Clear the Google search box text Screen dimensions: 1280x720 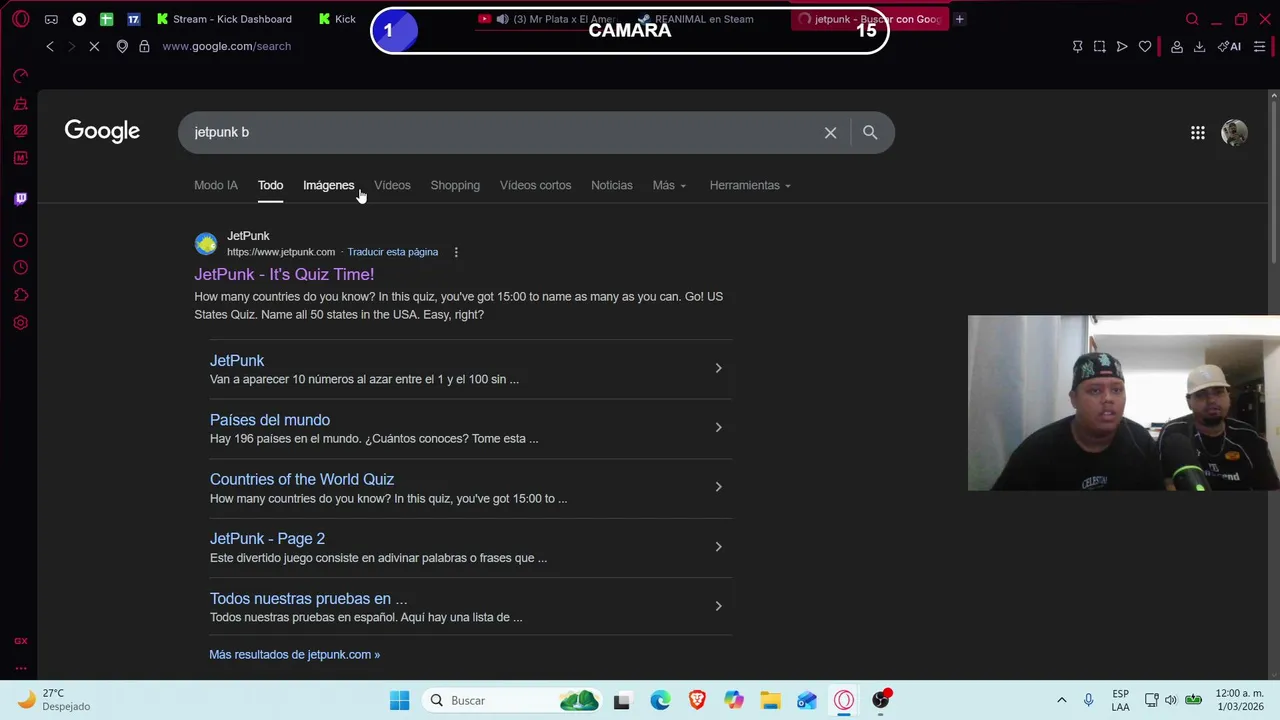[x=830, y=132]
